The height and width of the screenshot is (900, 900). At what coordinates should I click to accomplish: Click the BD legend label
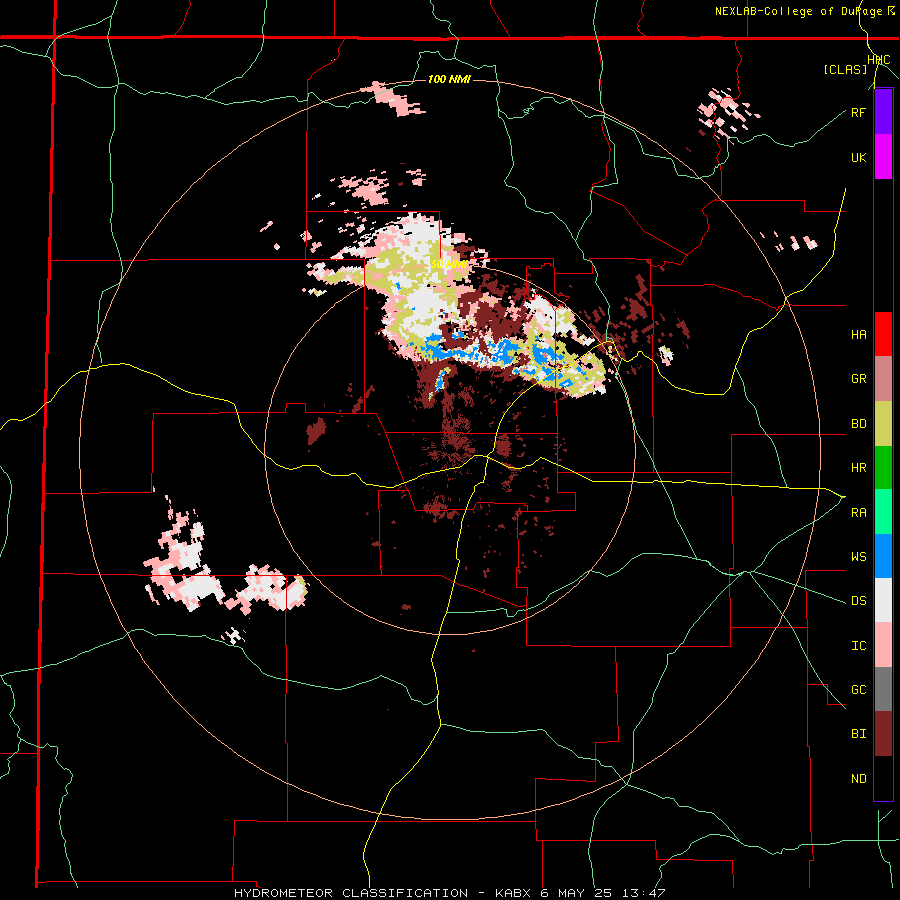point(858,424)
